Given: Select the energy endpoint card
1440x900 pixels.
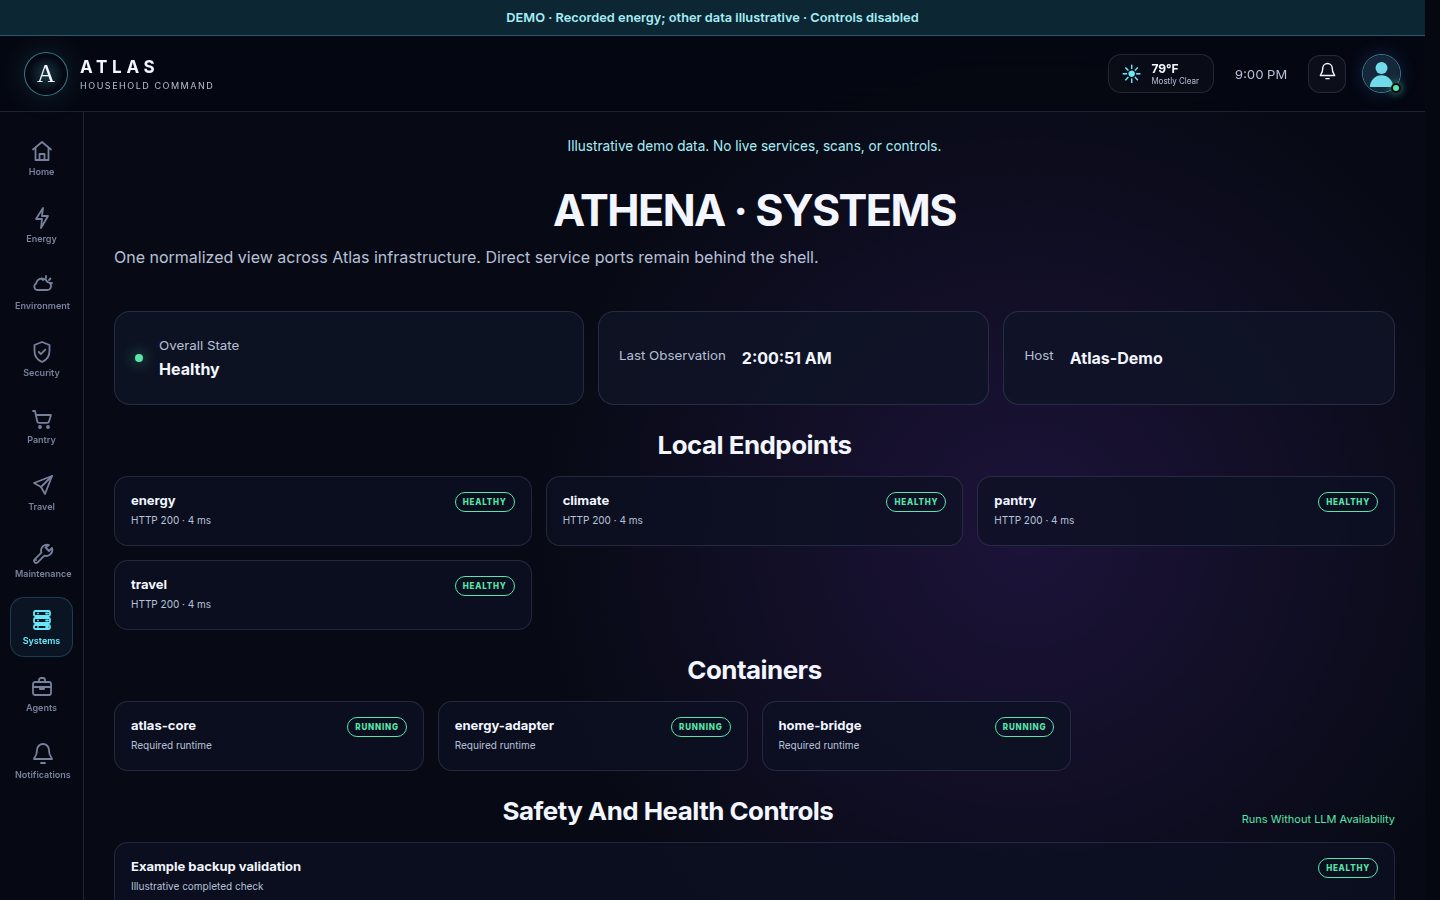Looking at the screenshot, I should pos(323,511).
